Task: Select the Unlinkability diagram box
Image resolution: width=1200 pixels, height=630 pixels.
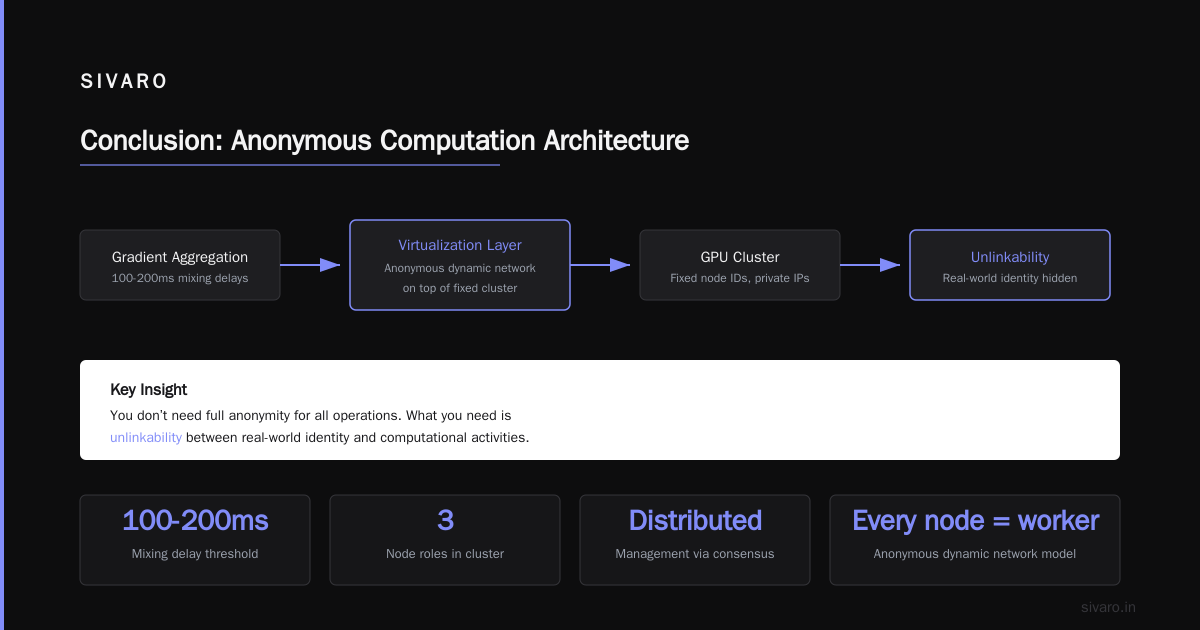Action: pyautogui.click(x=1010, y=265)
